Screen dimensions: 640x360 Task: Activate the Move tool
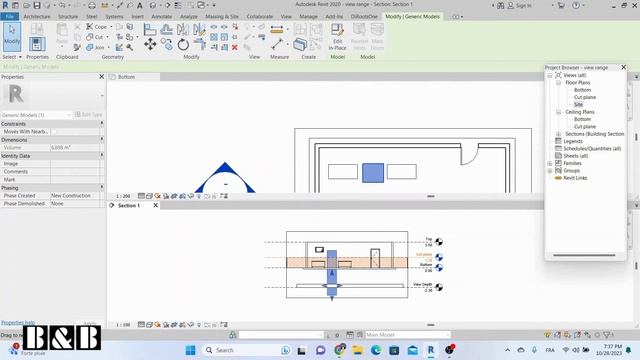point(150,44)
